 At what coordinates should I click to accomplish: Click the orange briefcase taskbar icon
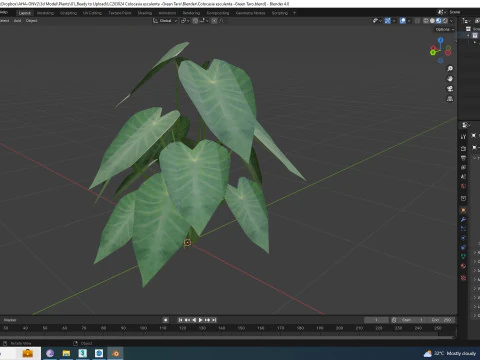pos(27,353)
